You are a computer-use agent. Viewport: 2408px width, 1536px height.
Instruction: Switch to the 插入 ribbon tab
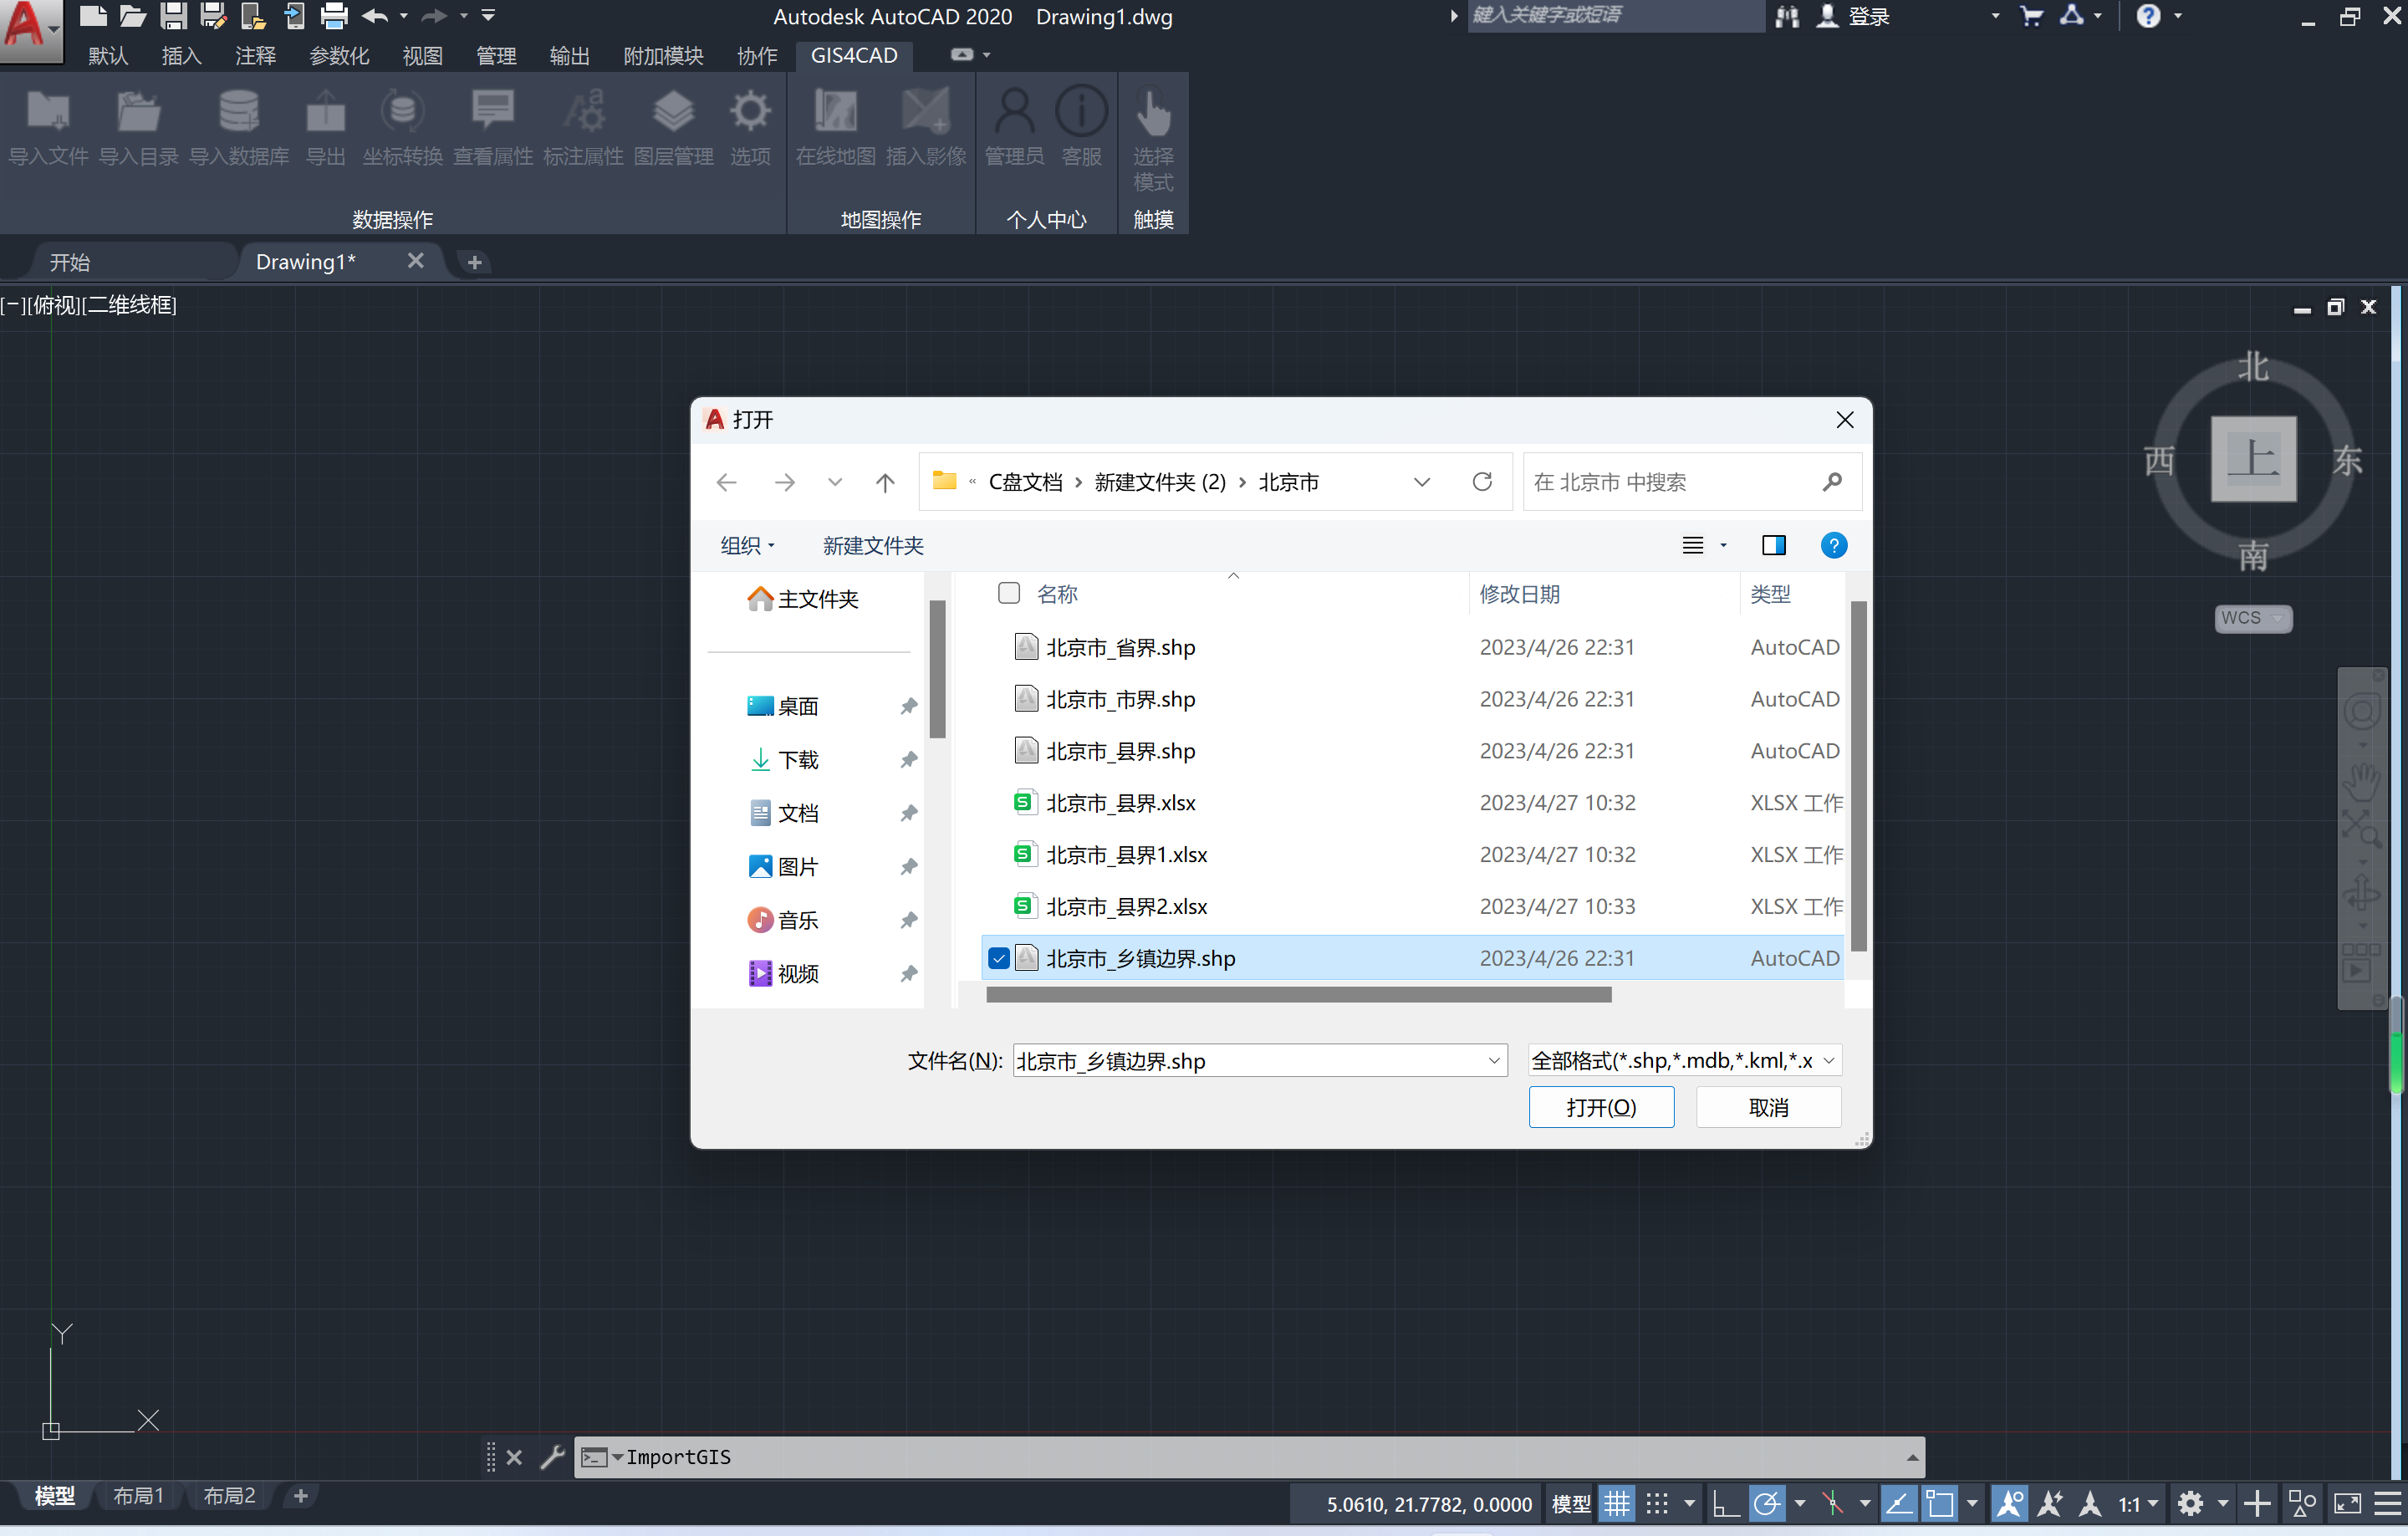[181, 56]
